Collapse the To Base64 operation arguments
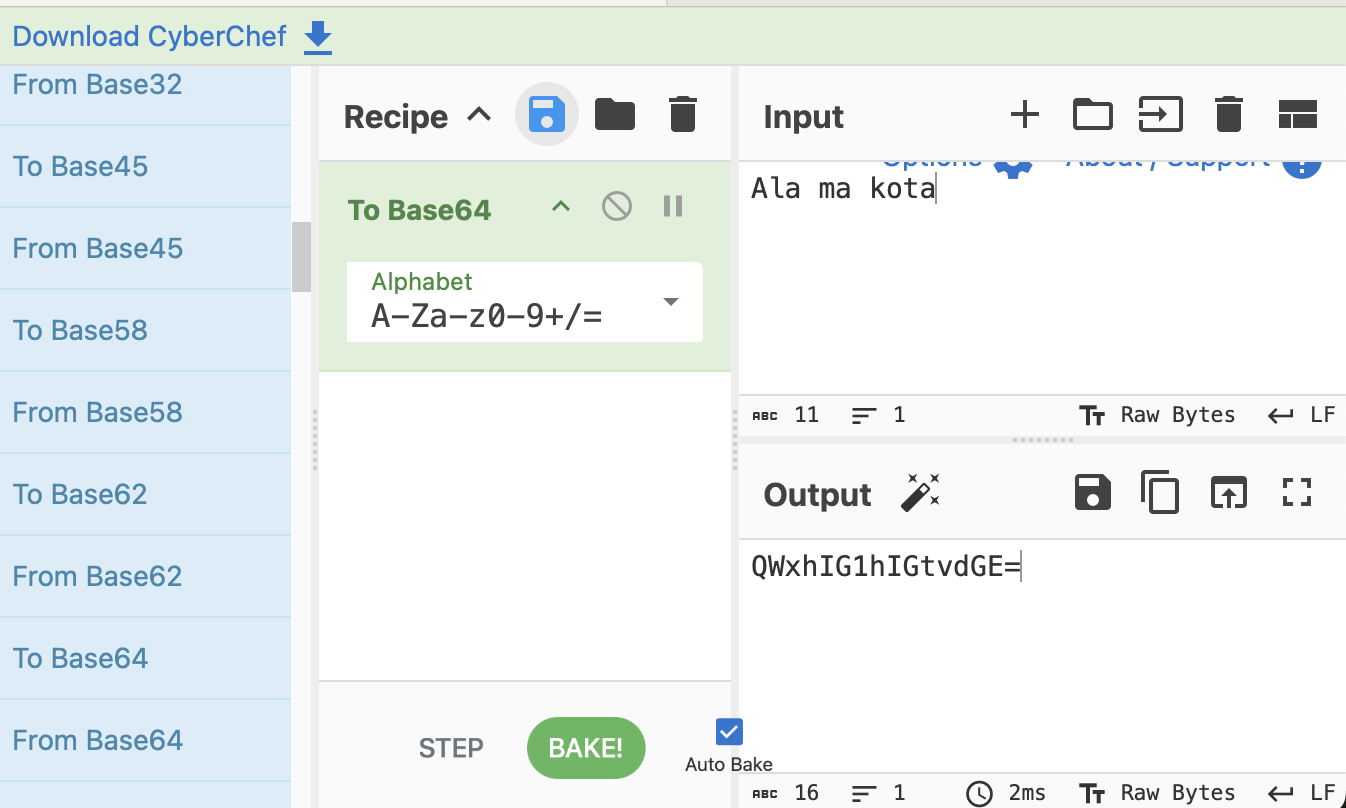This screenshot has height=808, width=1346. point(561,207)
